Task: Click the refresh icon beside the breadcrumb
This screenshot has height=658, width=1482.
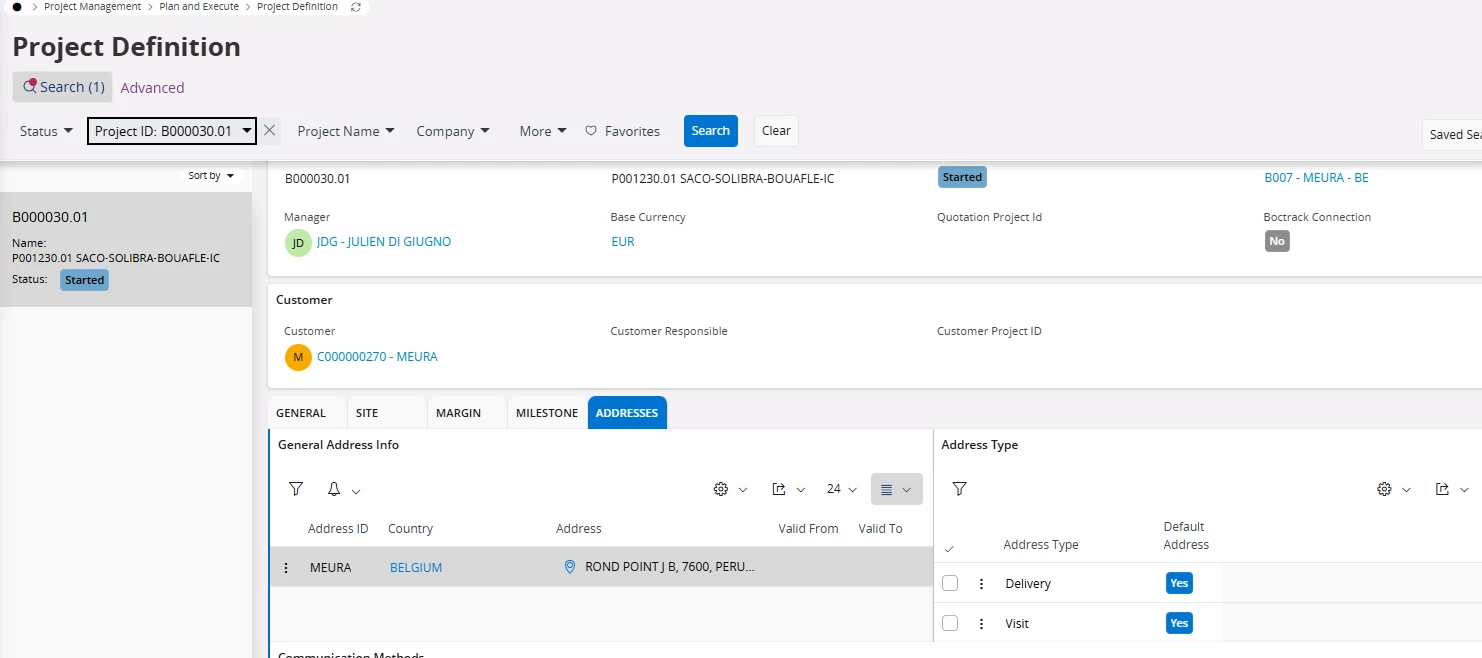Action: [356, 7]
